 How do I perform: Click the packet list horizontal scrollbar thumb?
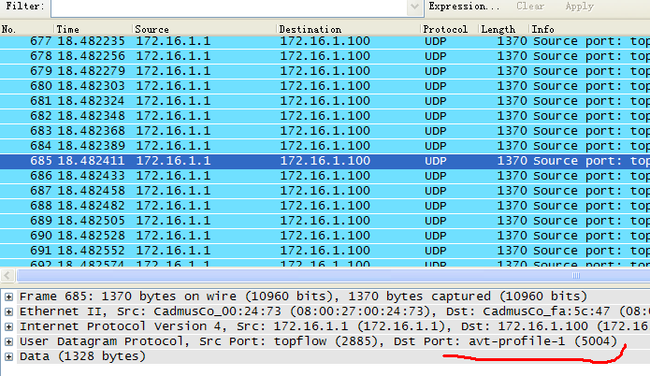pos(333,275)
